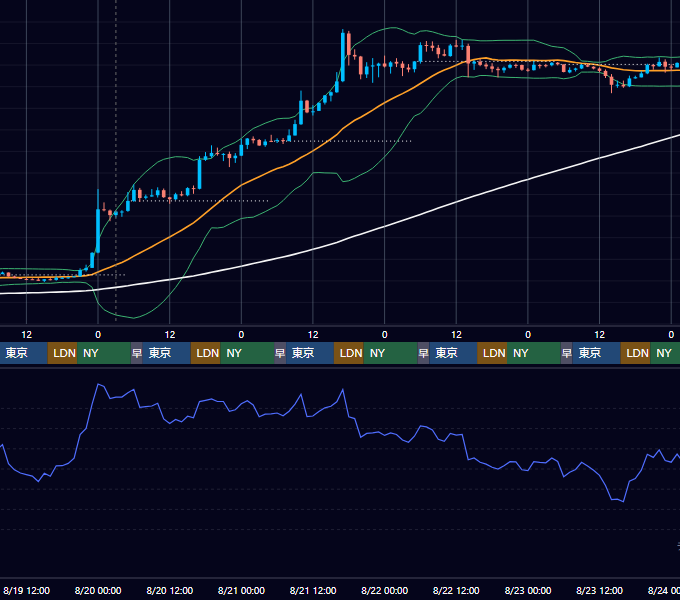Select the white long-term moving average line
680x600 pixels.
[384, 227]
